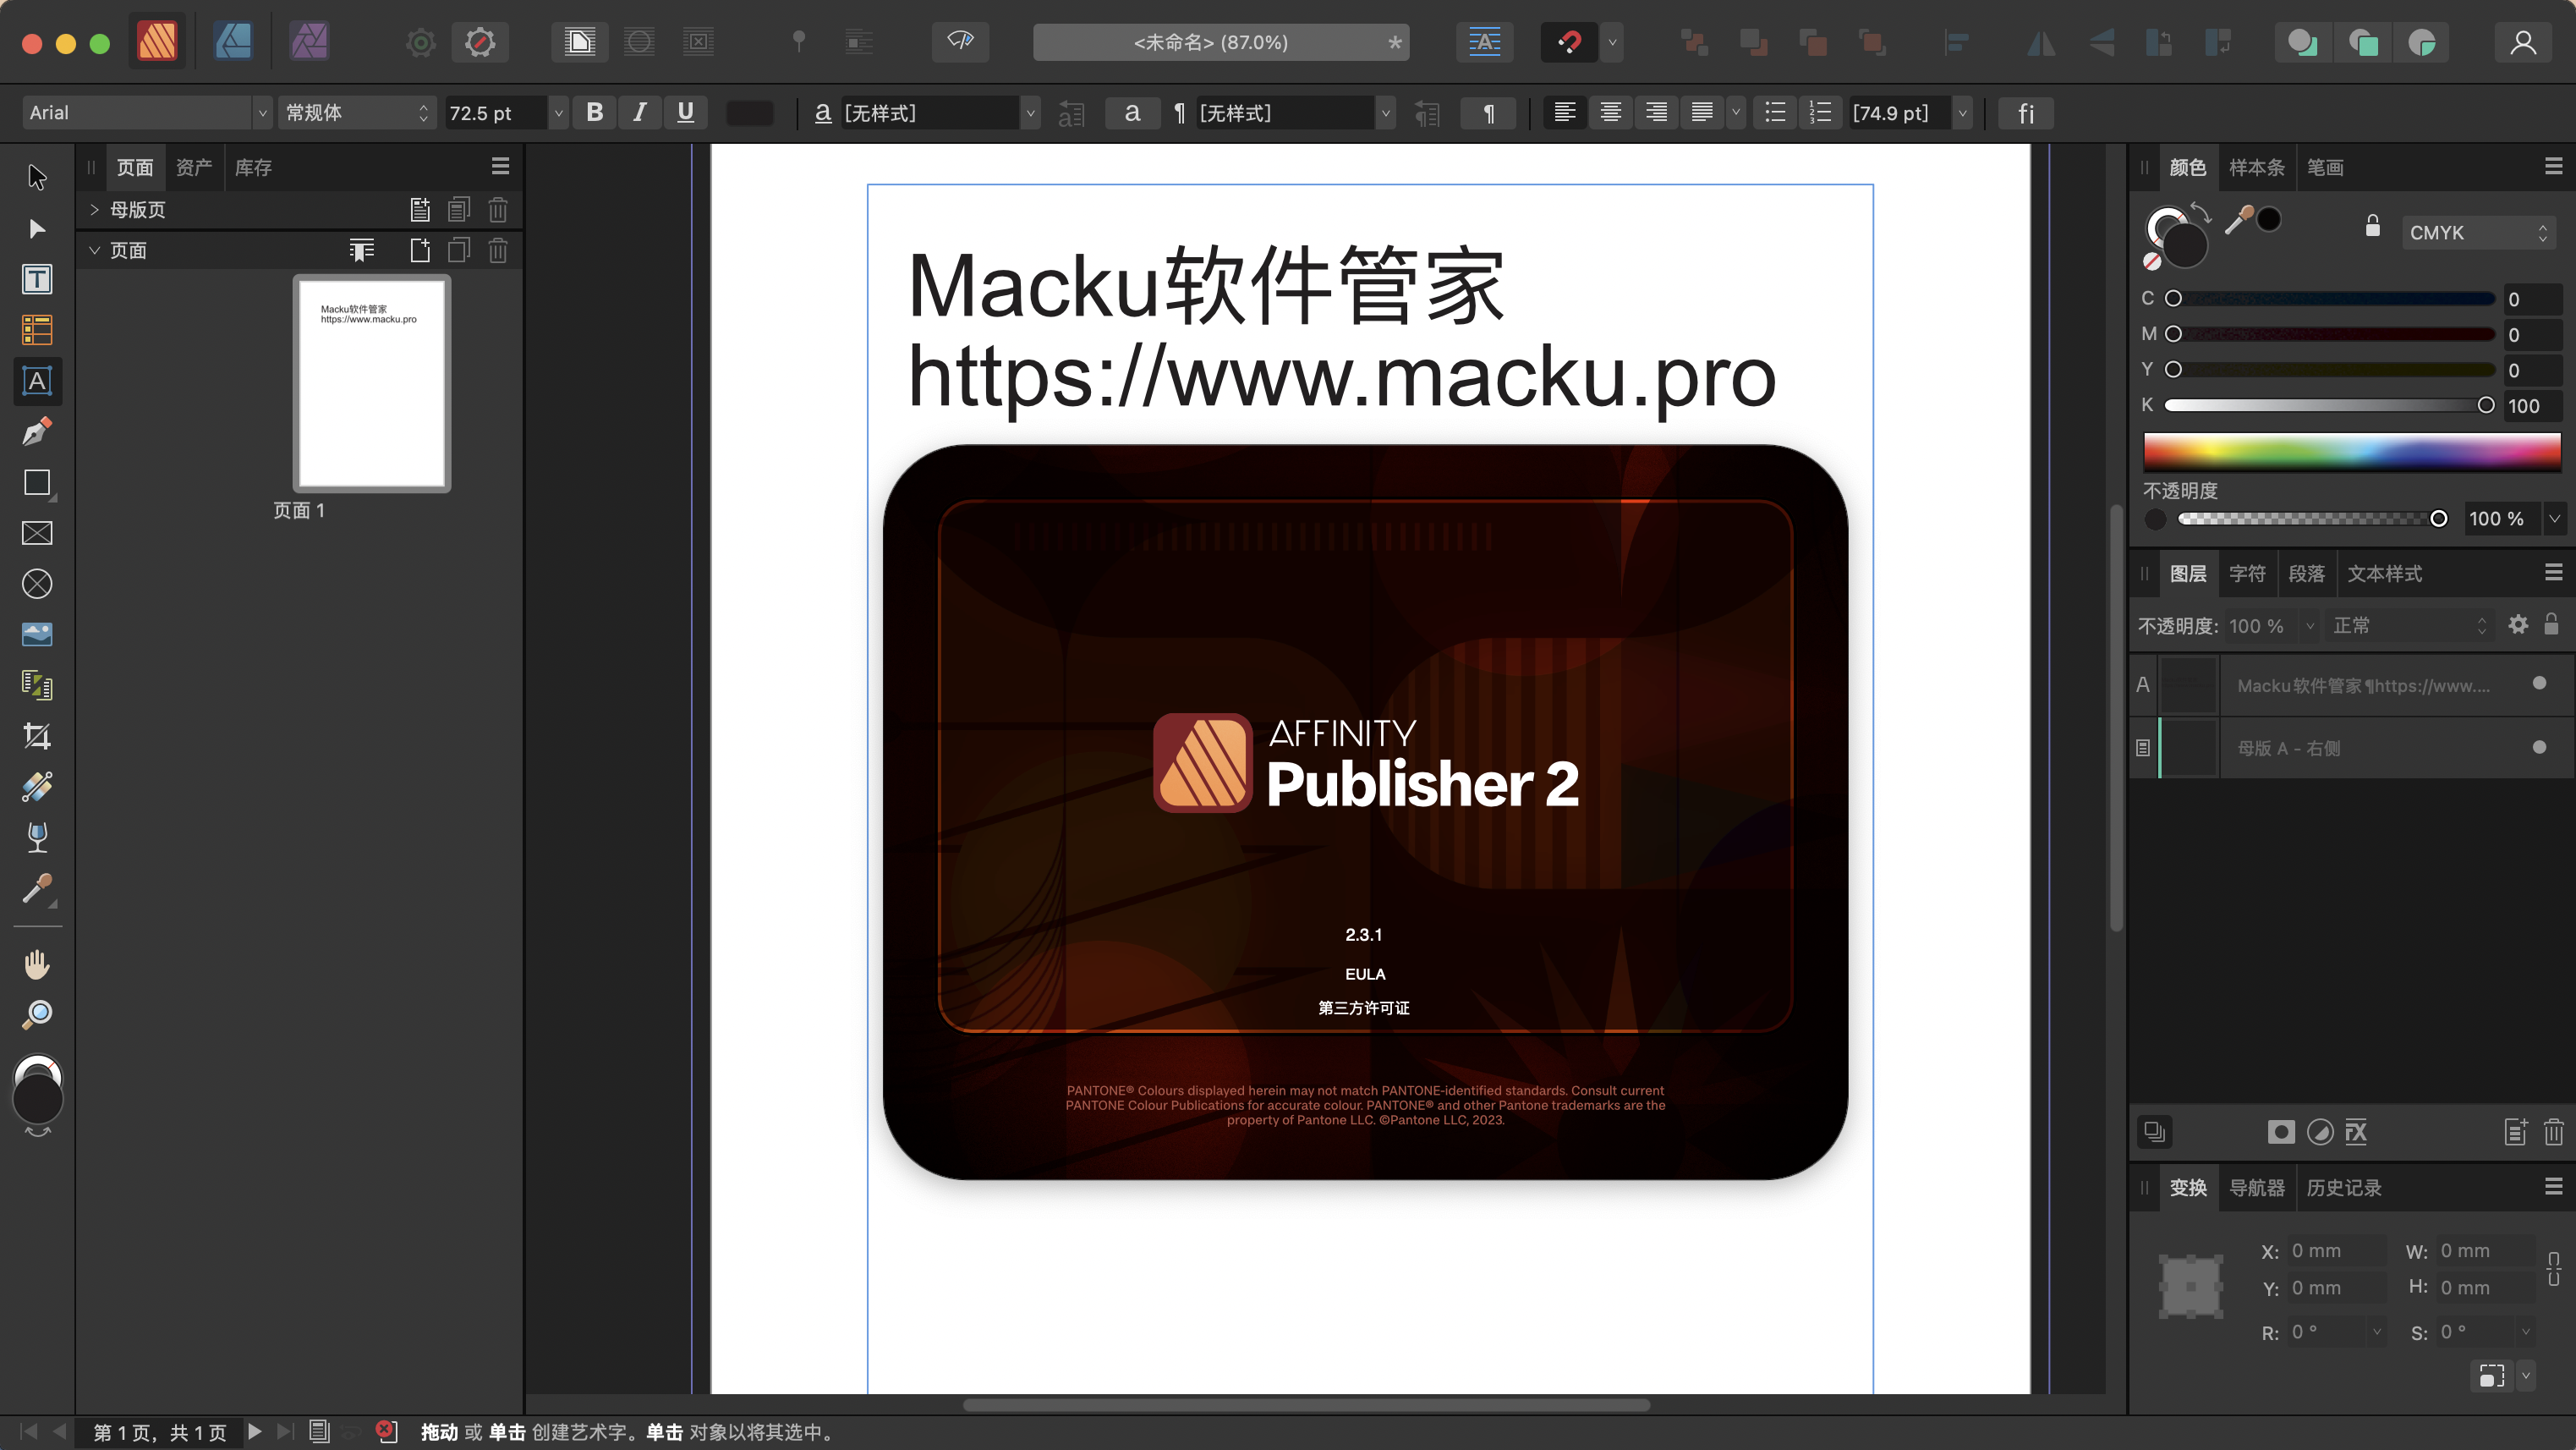Click the K slider in the colour panel
Viewport: 2576px width, 1450px height.
click(2328, 405)
